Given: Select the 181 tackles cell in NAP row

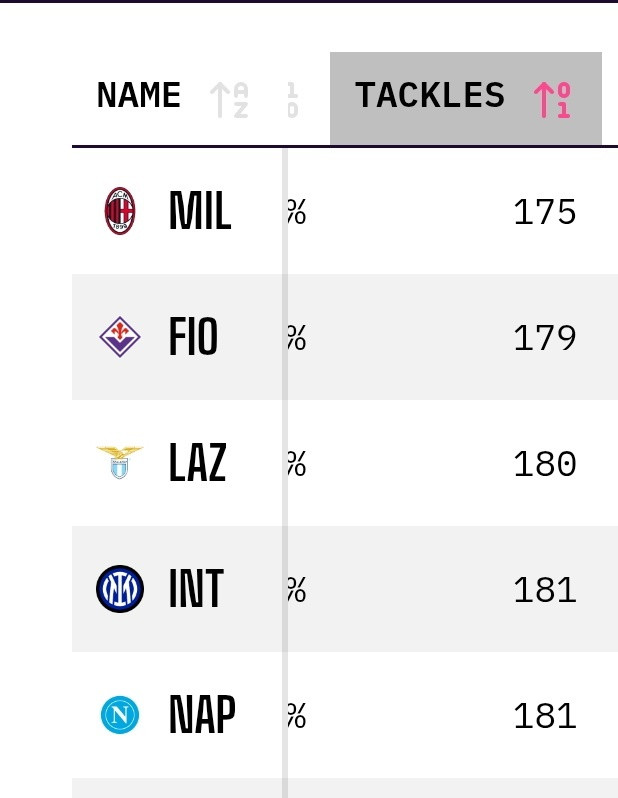Looking at the screenshot, I should 544,717.
